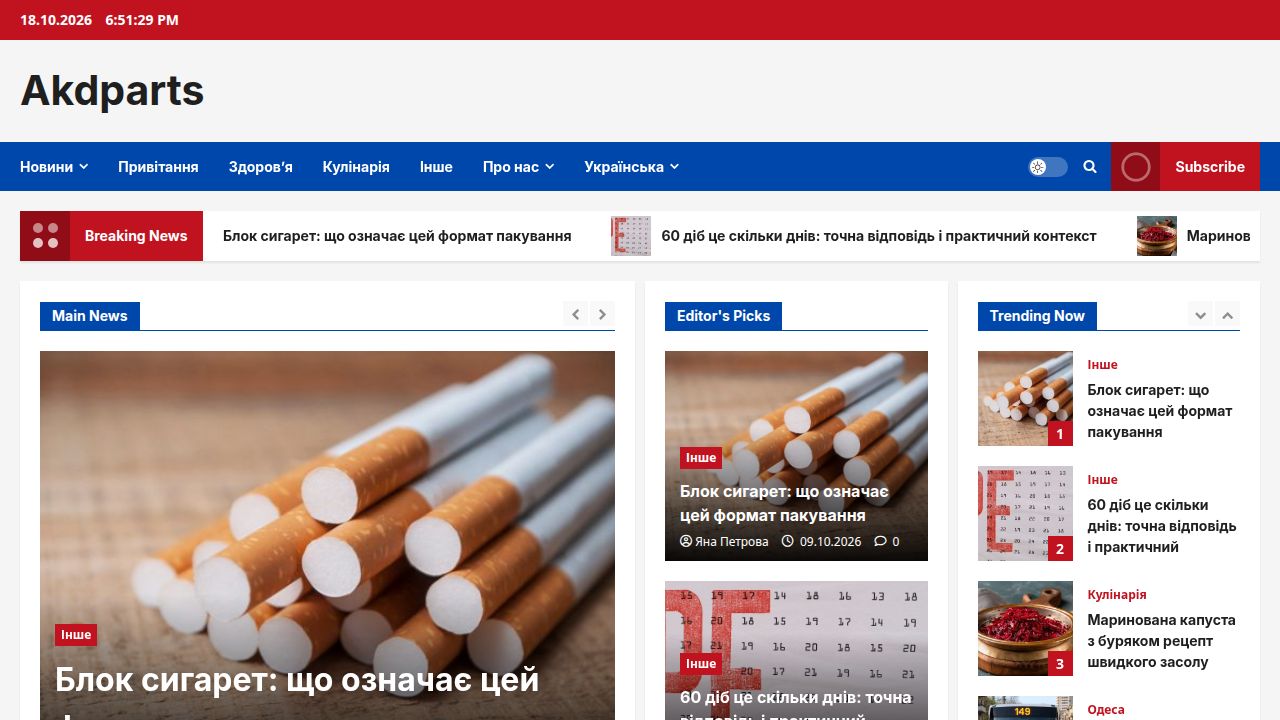Image resolution: width=1280 pixels, height=720 pixels.
Task: Open Editor's Picks Блок сигарет article title
Action: [x=784, y=503]
